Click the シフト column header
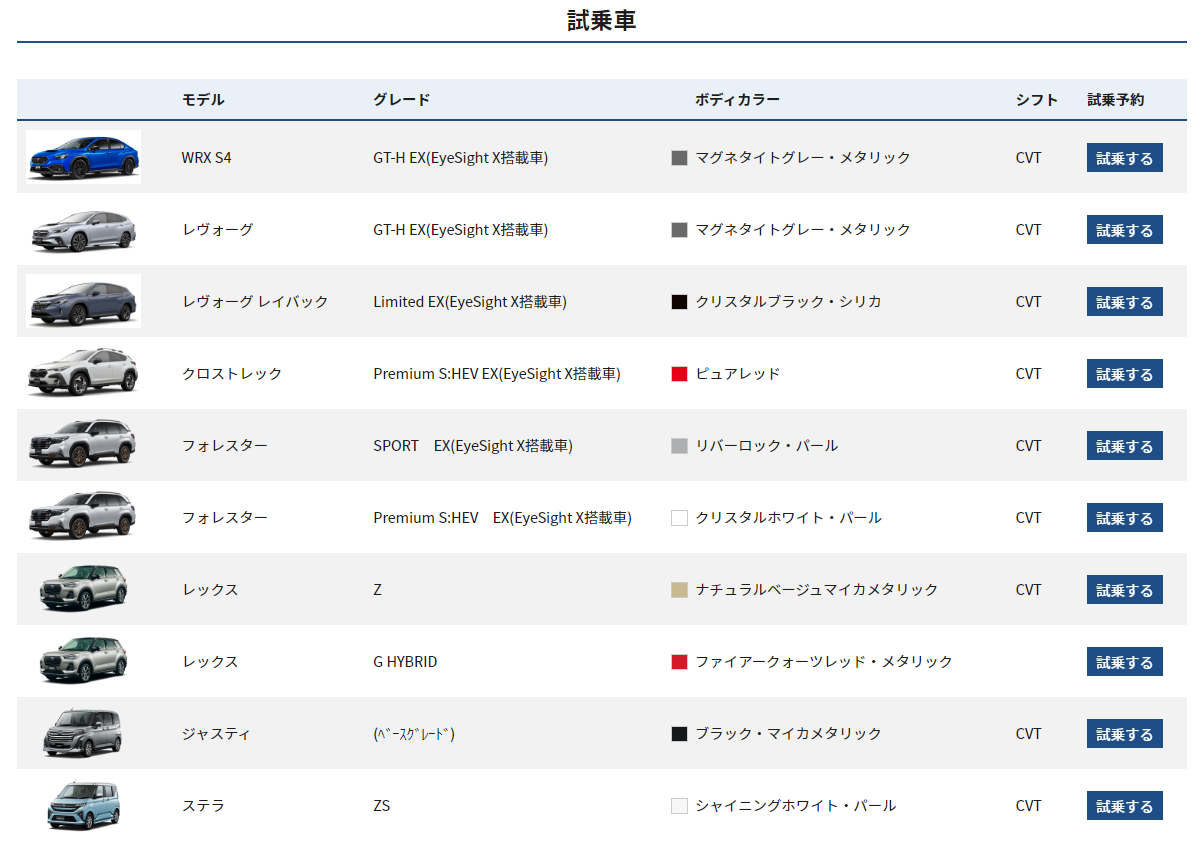Viewport: 1204px width, 862px height. point(1037,100)
